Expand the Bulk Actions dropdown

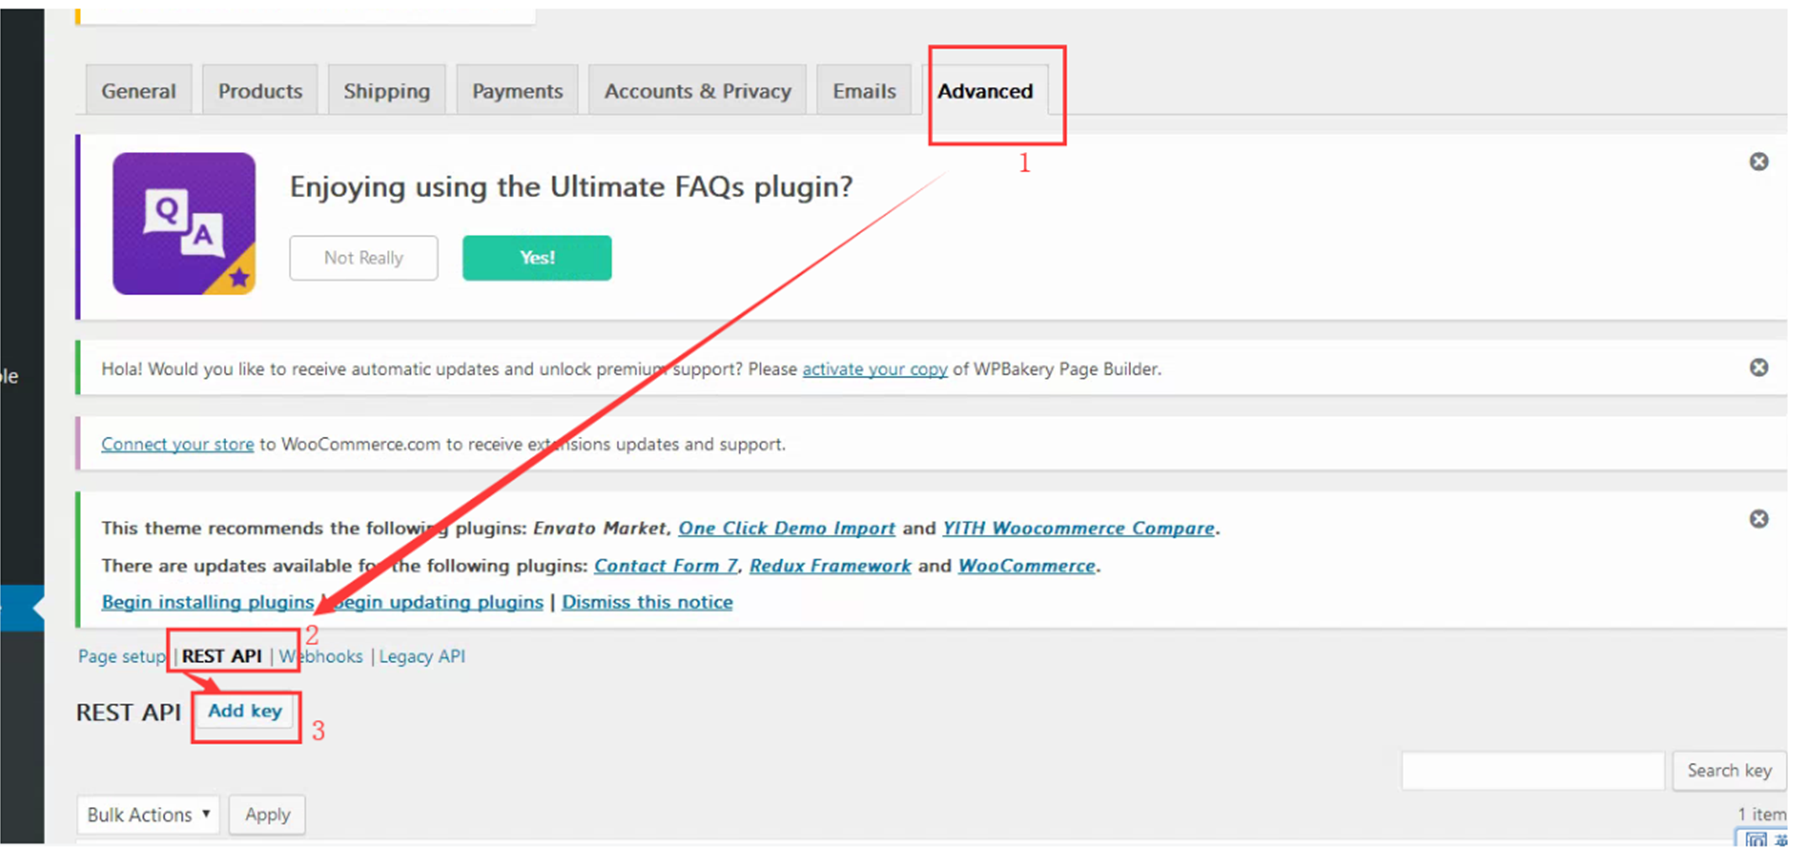pyautogui.click(x=148, y=815)
